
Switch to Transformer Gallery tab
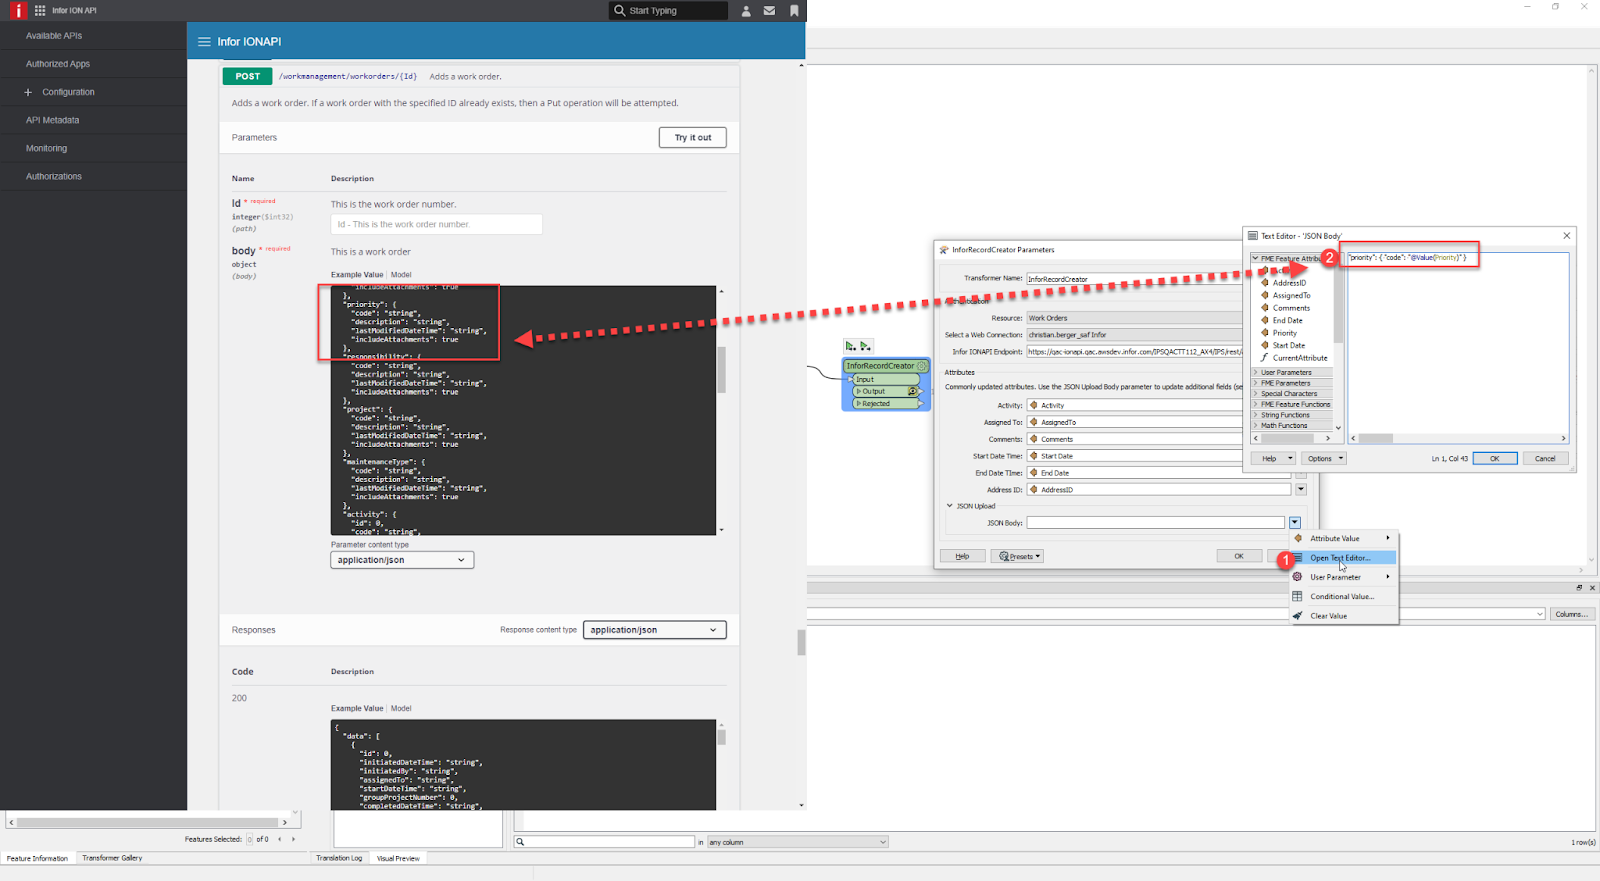(112, 858)
